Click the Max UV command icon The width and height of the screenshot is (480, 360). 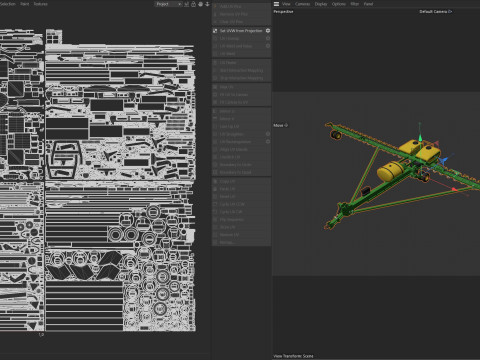215,87
